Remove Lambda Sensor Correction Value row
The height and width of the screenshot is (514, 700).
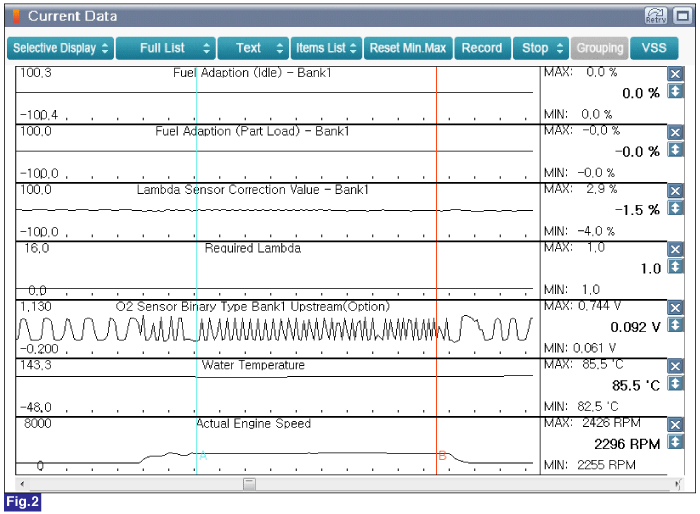coord(675,191)
